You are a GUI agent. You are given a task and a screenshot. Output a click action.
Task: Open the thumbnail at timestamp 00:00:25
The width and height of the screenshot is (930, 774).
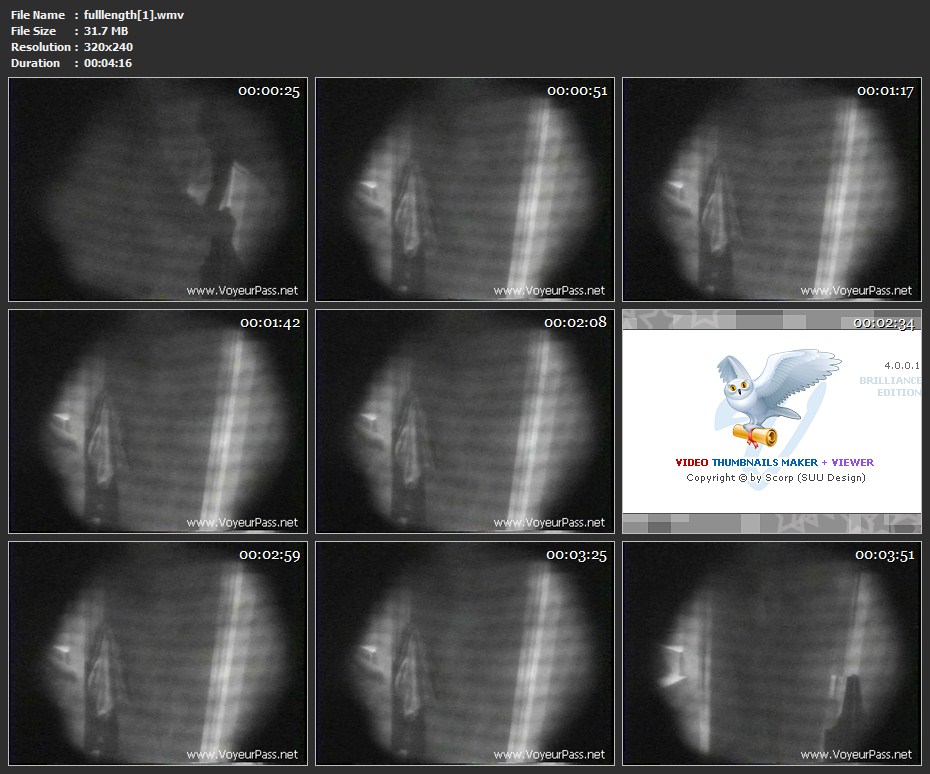click(x=155, y=190)
